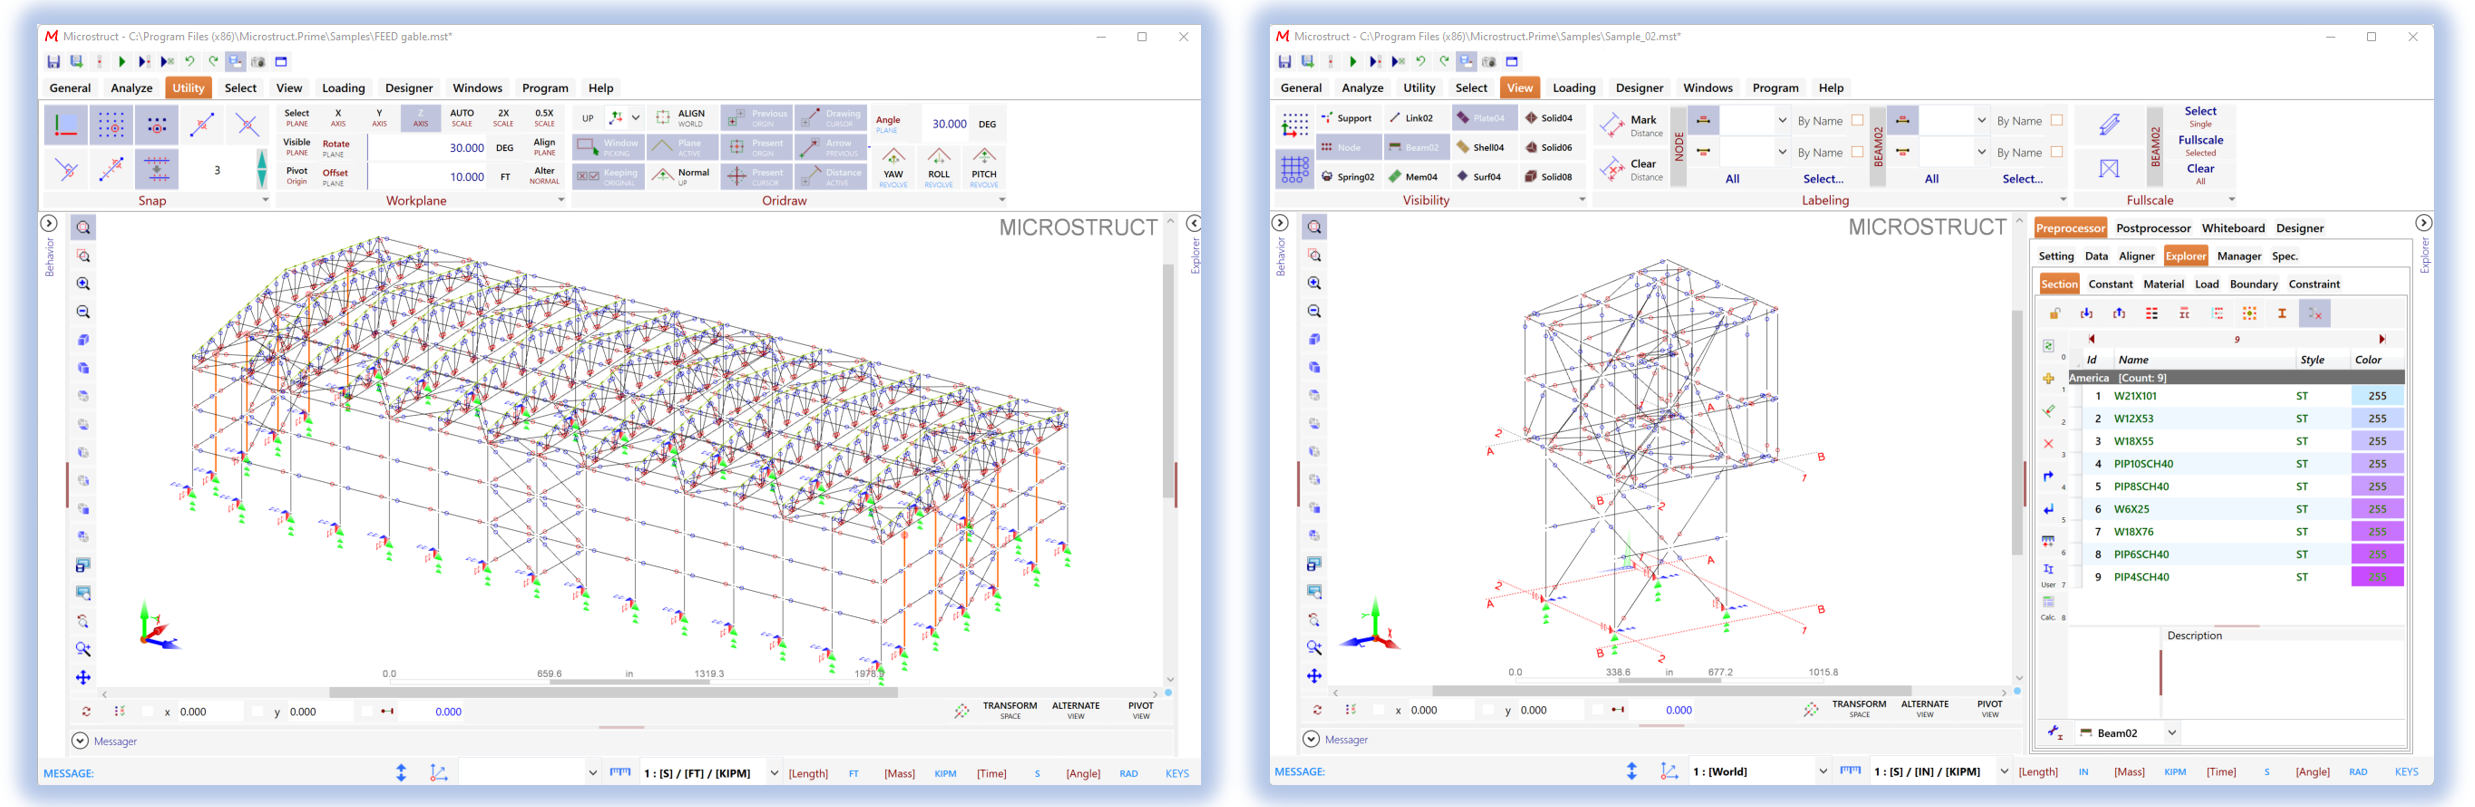Screen dimensions: 2475x807
Task: Open Utility ribbon tab in left window
Action: point(188,88)
